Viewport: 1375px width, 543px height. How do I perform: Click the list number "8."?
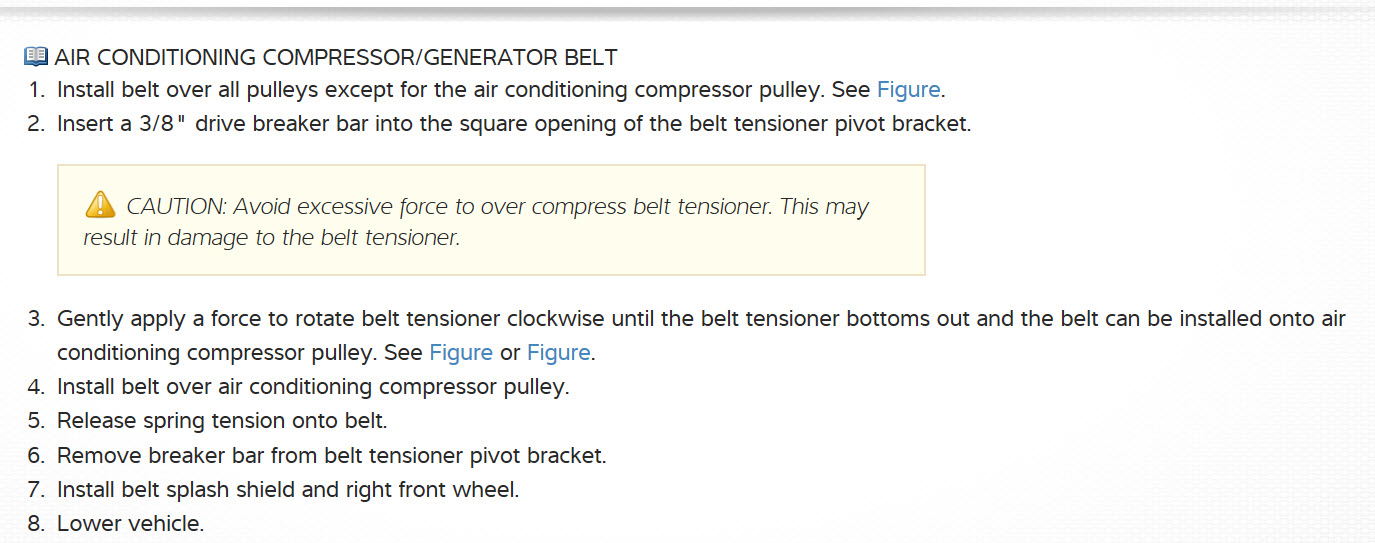tap(36, 522)
